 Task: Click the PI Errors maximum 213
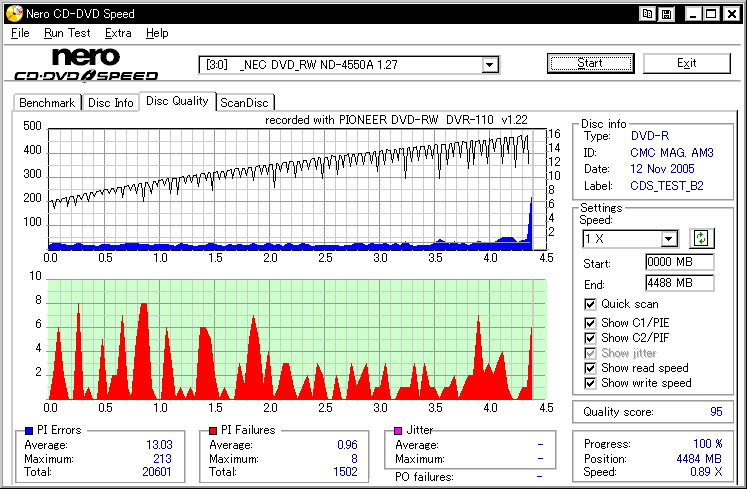pos(162,458)
